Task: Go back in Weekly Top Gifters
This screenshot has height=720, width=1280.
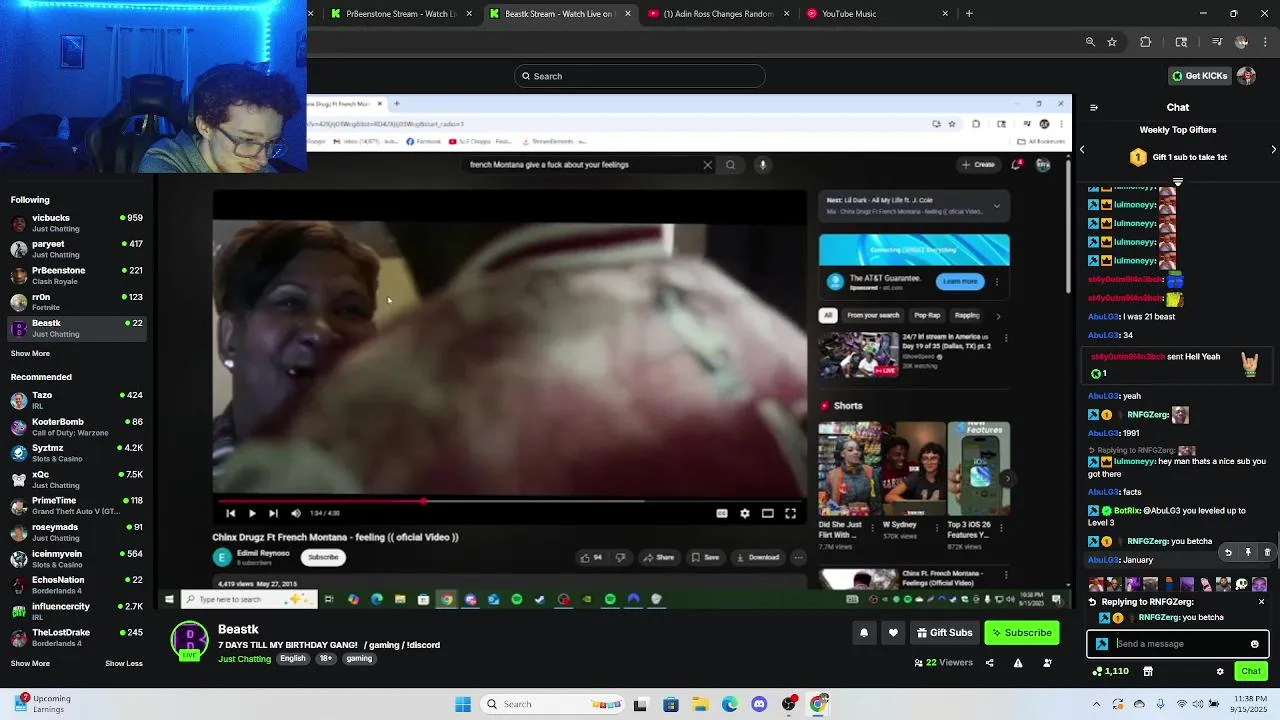Action: (x=1082, y=150)
